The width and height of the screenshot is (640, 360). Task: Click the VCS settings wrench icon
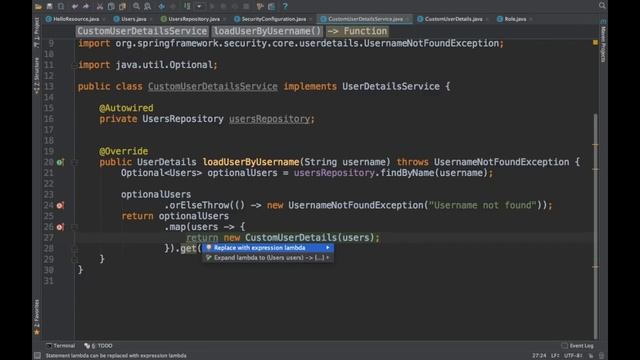click(x=260, y=7)
